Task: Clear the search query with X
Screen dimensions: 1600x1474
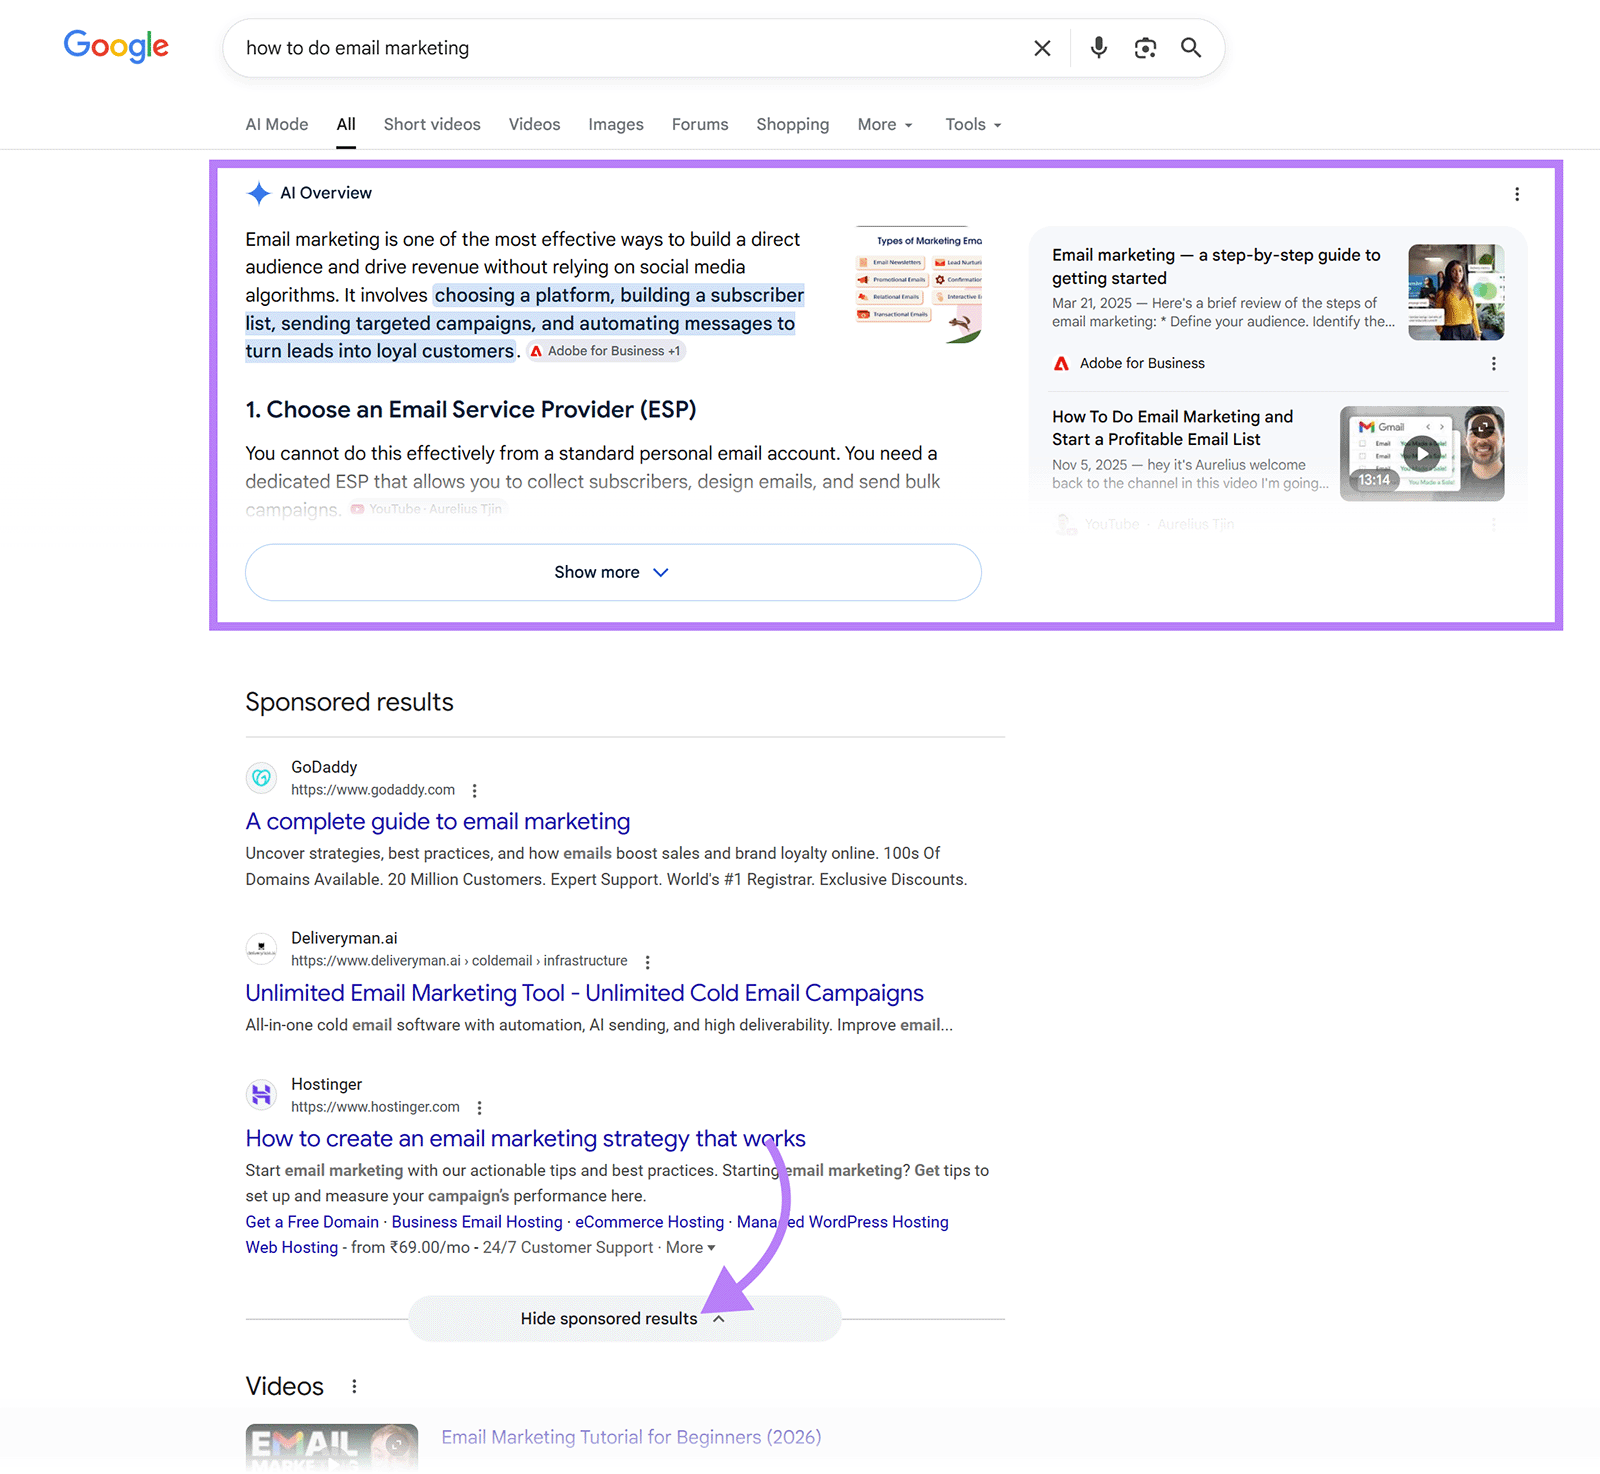Action: 1042,48
